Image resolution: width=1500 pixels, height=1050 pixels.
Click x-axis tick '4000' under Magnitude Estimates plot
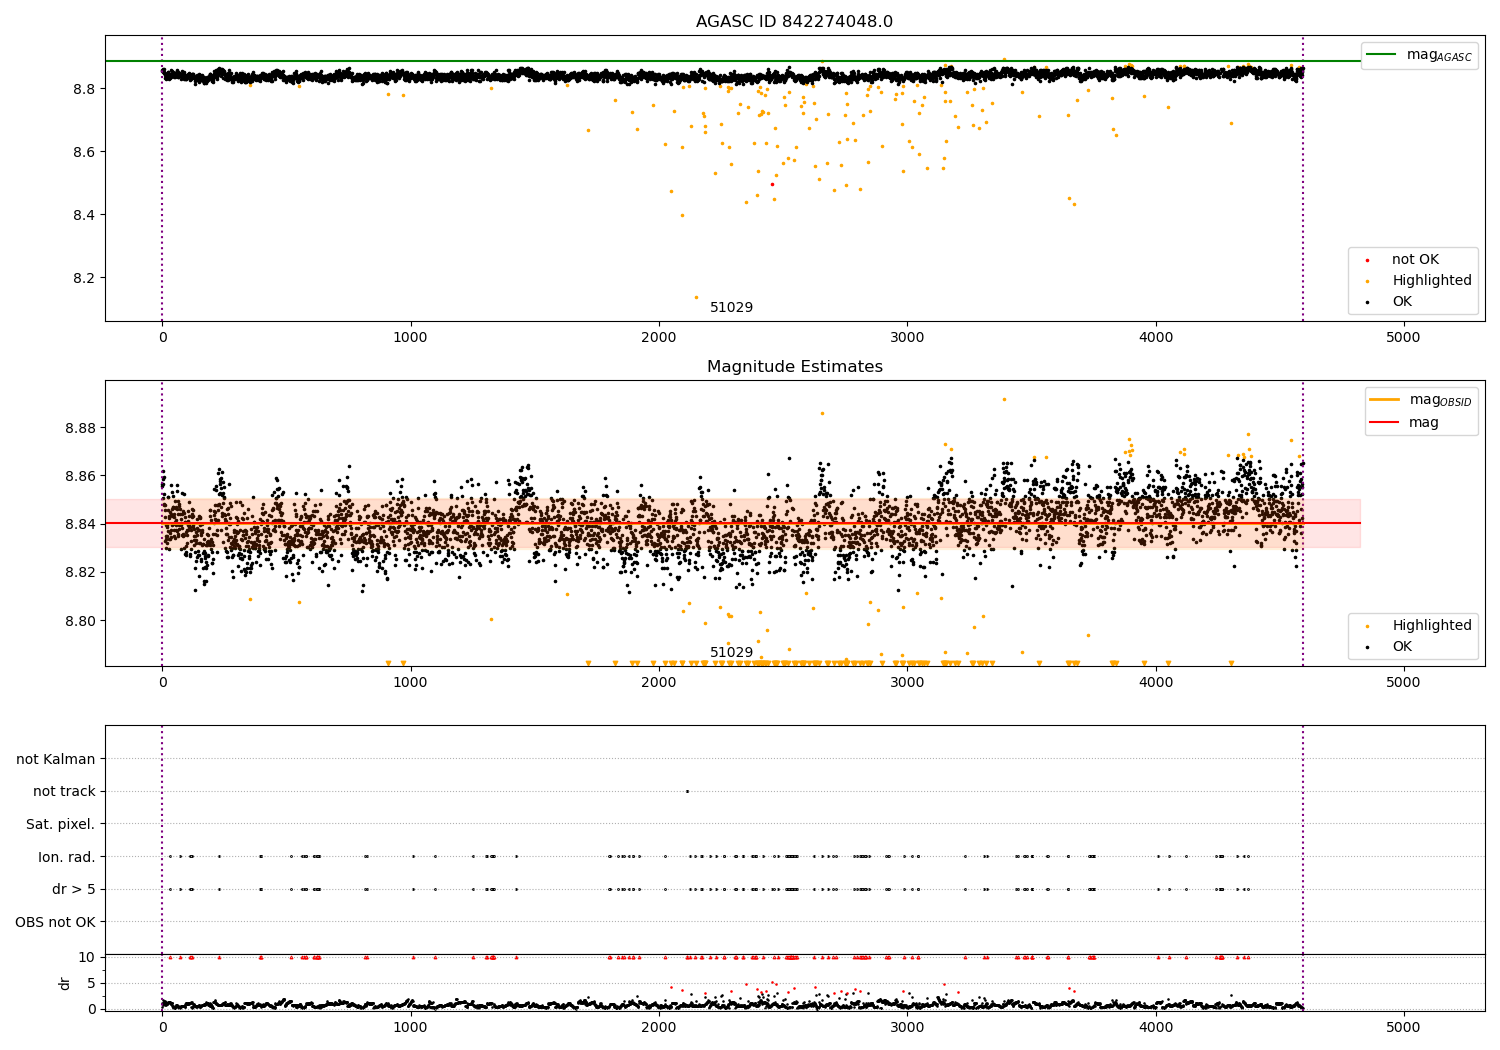(1155, 683)
